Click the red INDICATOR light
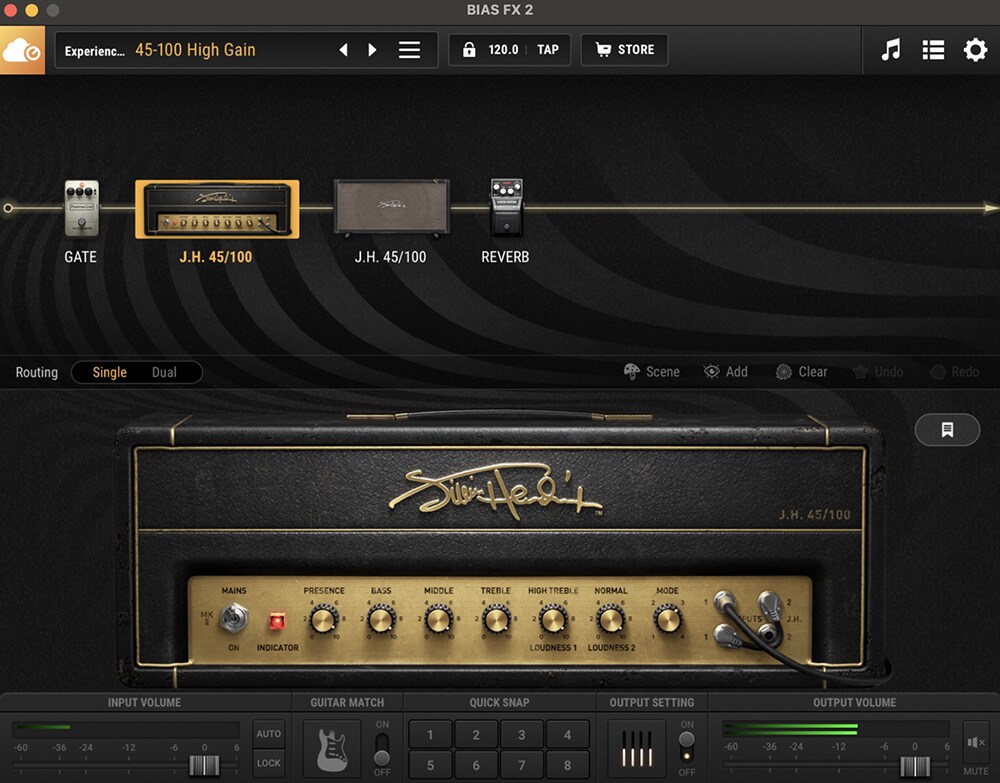The width and height of the screenshot is (1000, 783). 277,620
